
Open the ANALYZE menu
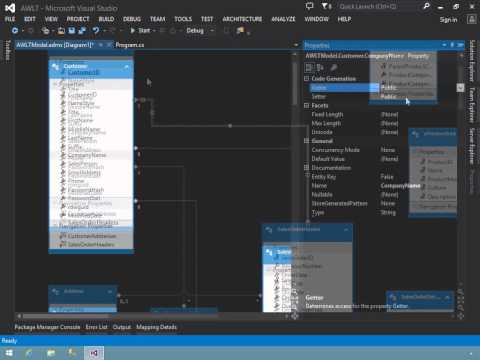pos(283,19)
